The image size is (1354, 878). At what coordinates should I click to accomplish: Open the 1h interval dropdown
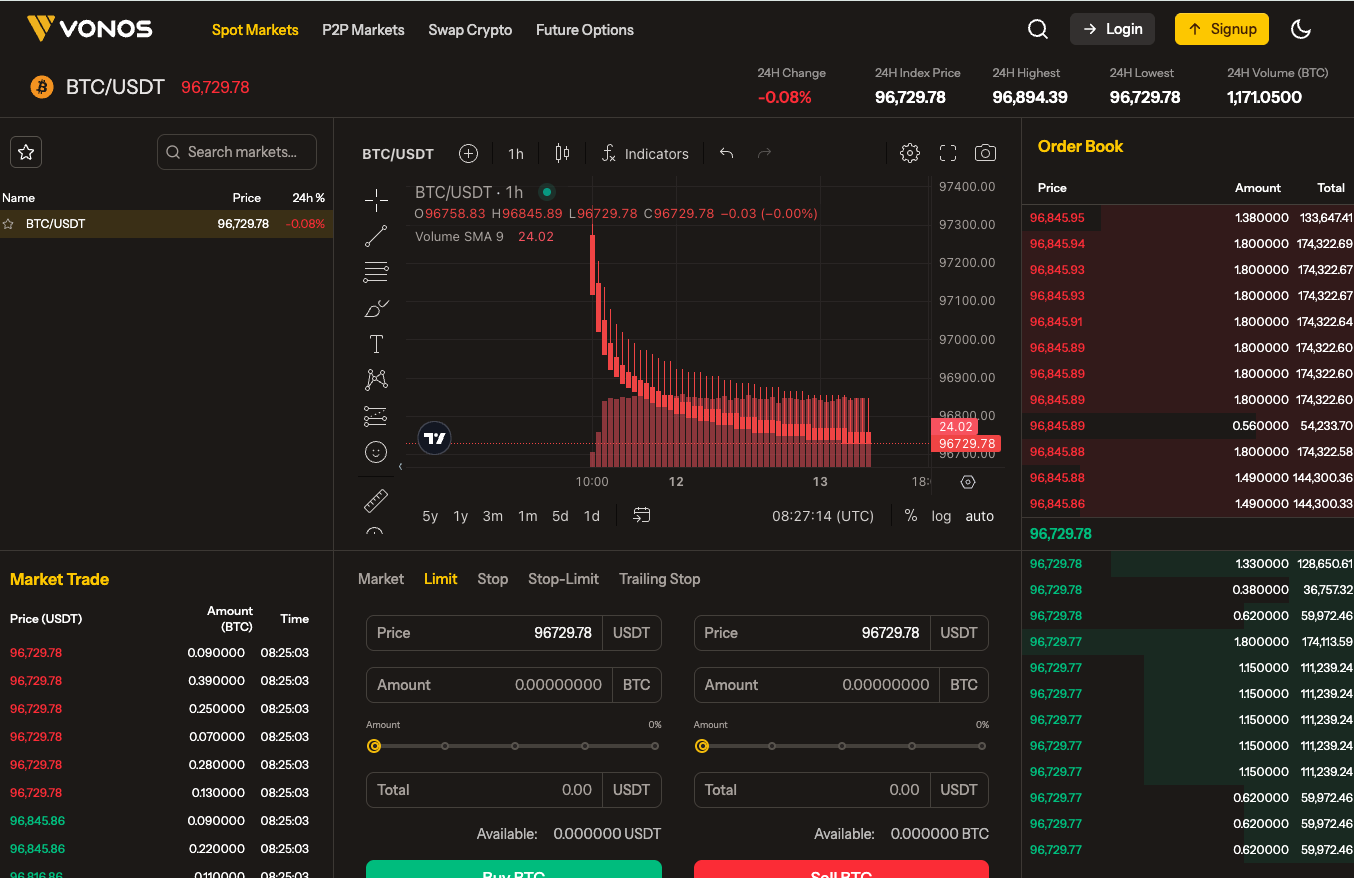(516, 153)
